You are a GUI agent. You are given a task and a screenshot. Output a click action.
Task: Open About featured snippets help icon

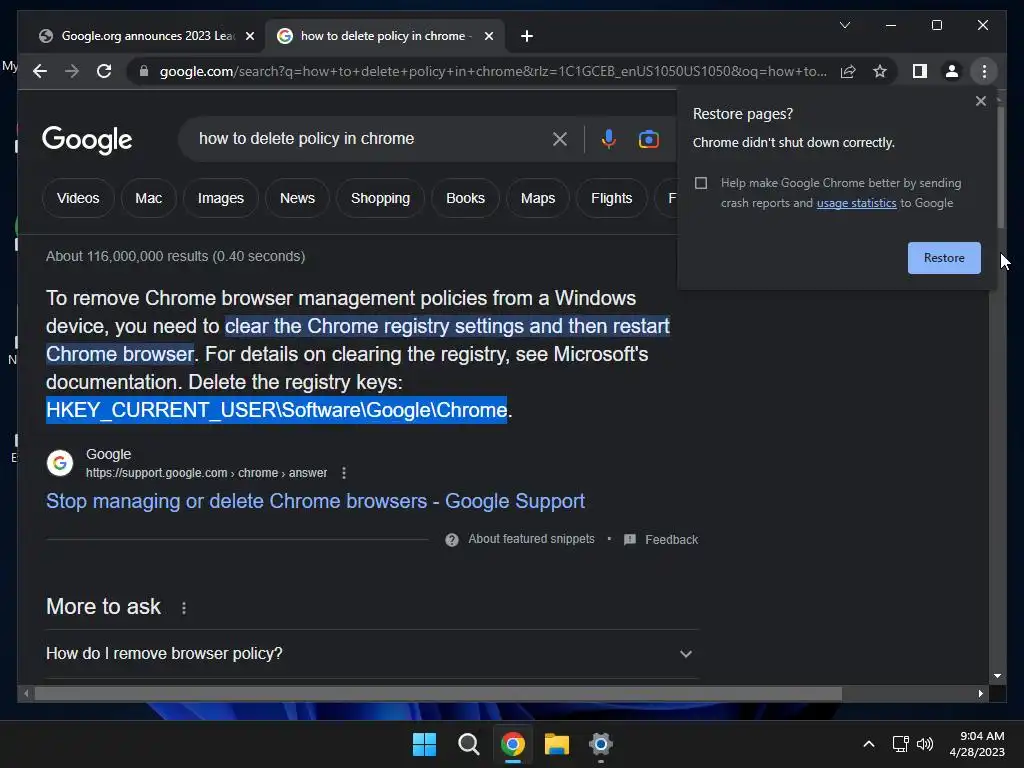tap(451, 539)
